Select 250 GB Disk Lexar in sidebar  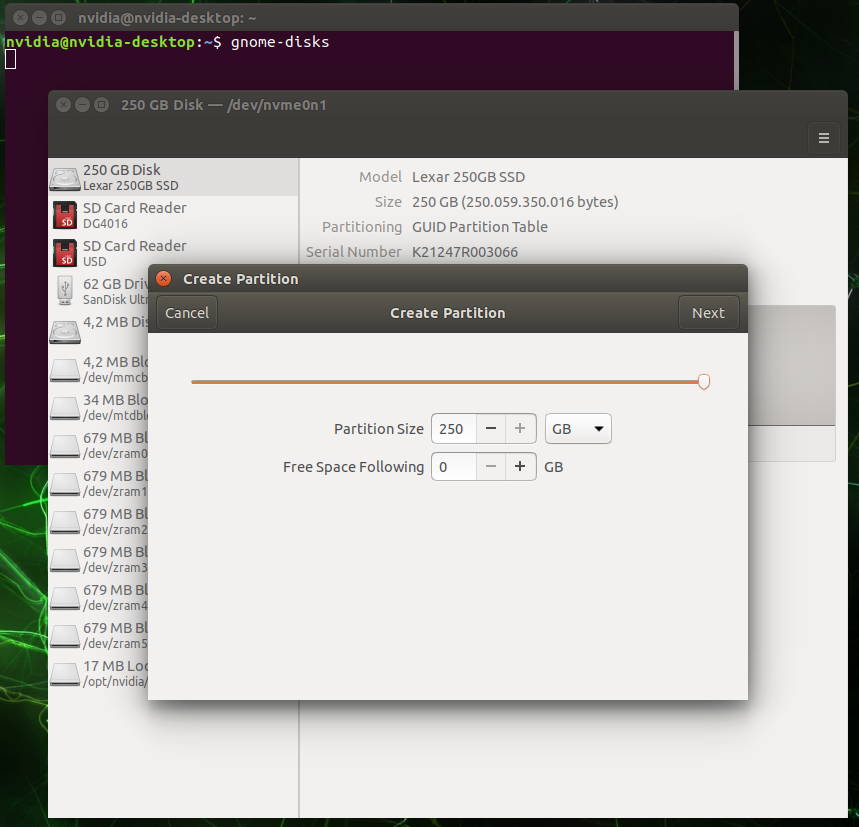coord(174,177)
